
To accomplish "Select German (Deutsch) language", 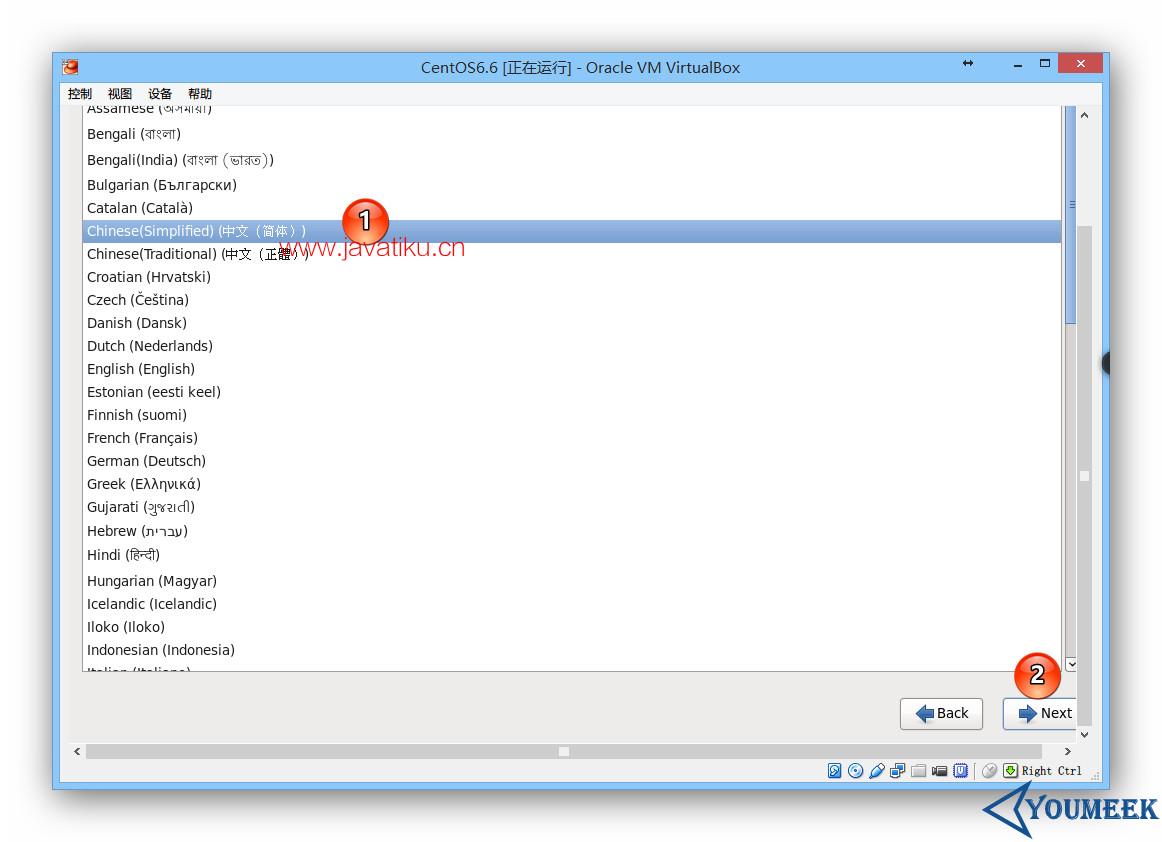I will pyautogui.click(x=571, y=461).
